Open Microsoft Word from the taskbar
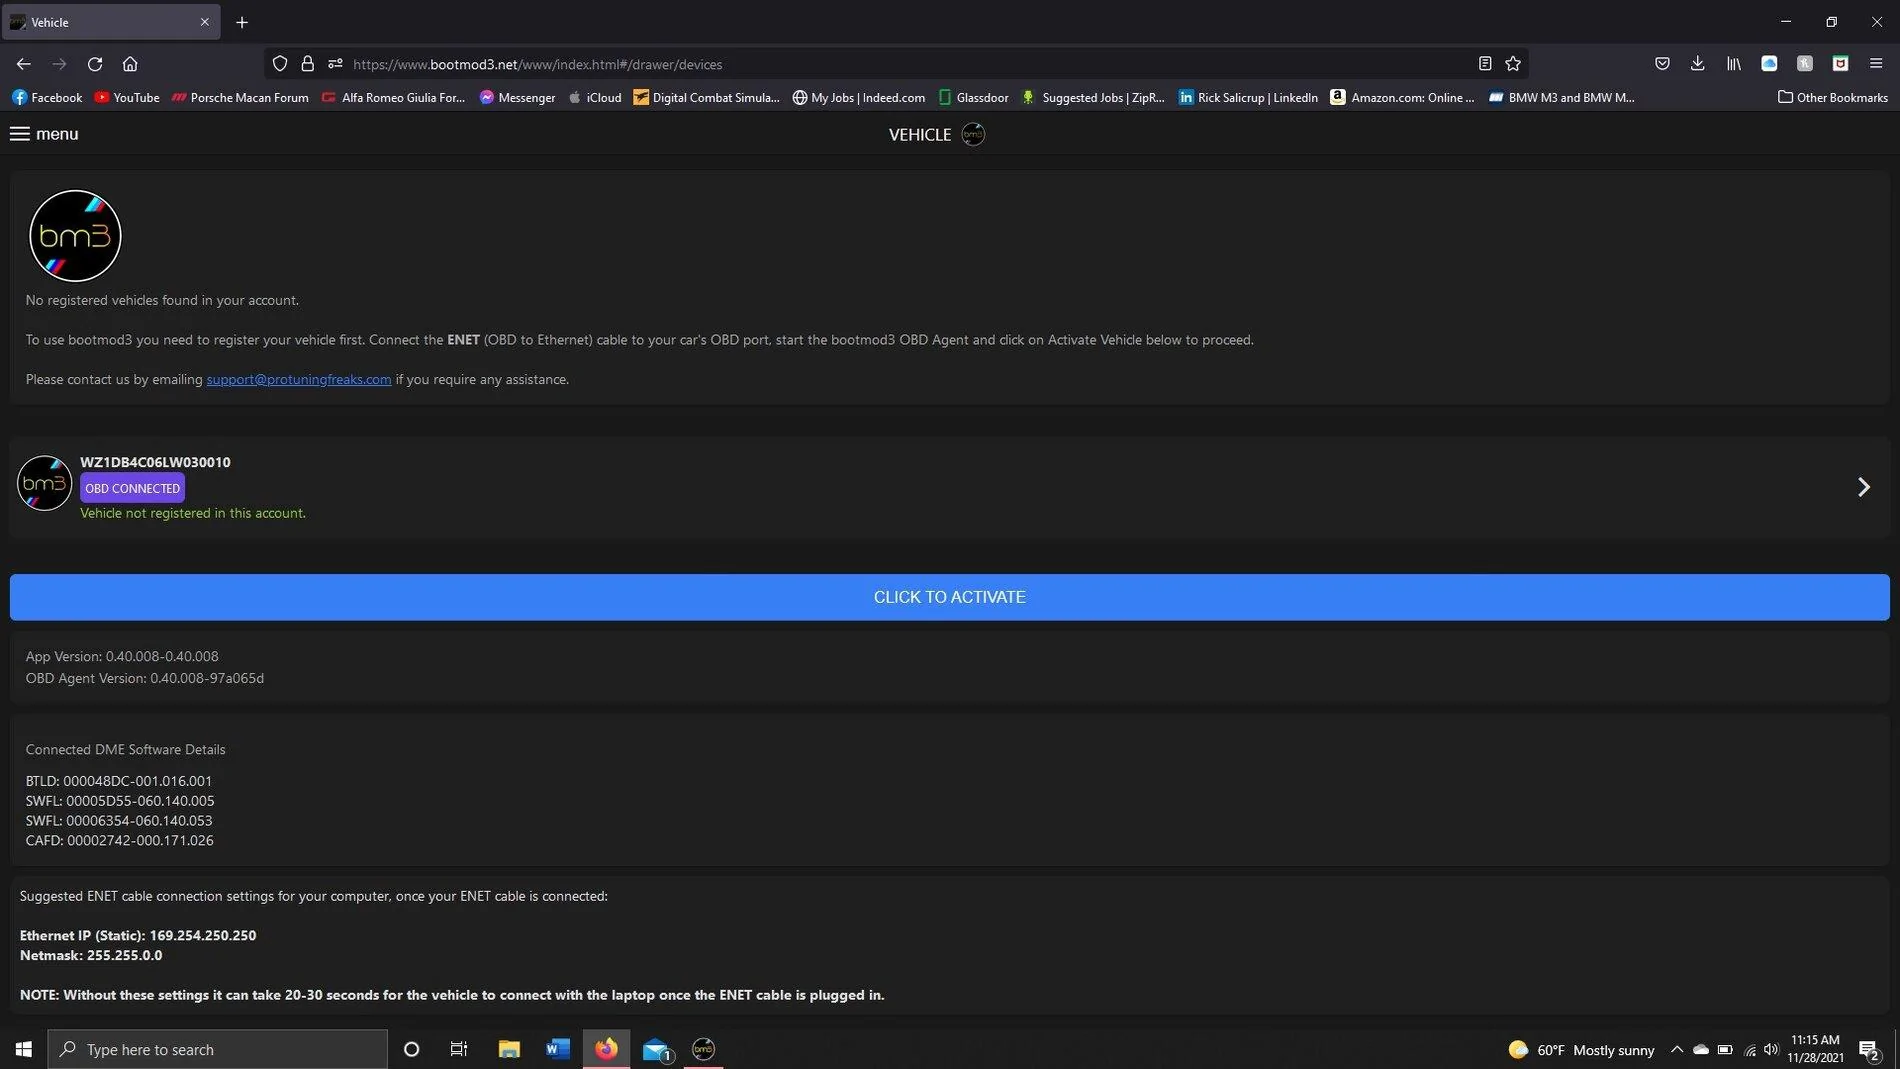This screenshot has height=1069, width=1900. click(x=557, y=1049)
